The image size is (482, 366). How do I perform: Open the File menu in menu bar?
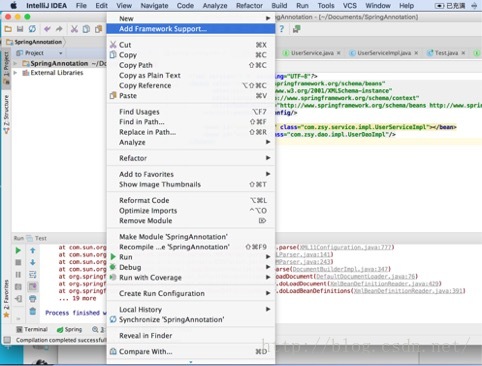(81, 6)
